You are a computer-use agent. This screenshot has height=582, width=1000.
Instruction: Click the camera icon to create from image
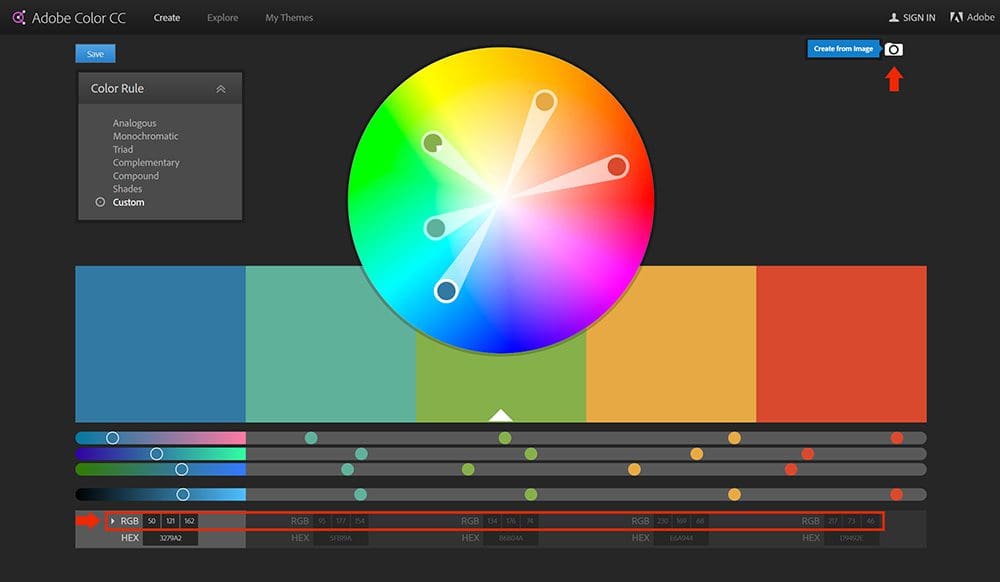click(x=893, y=49)
